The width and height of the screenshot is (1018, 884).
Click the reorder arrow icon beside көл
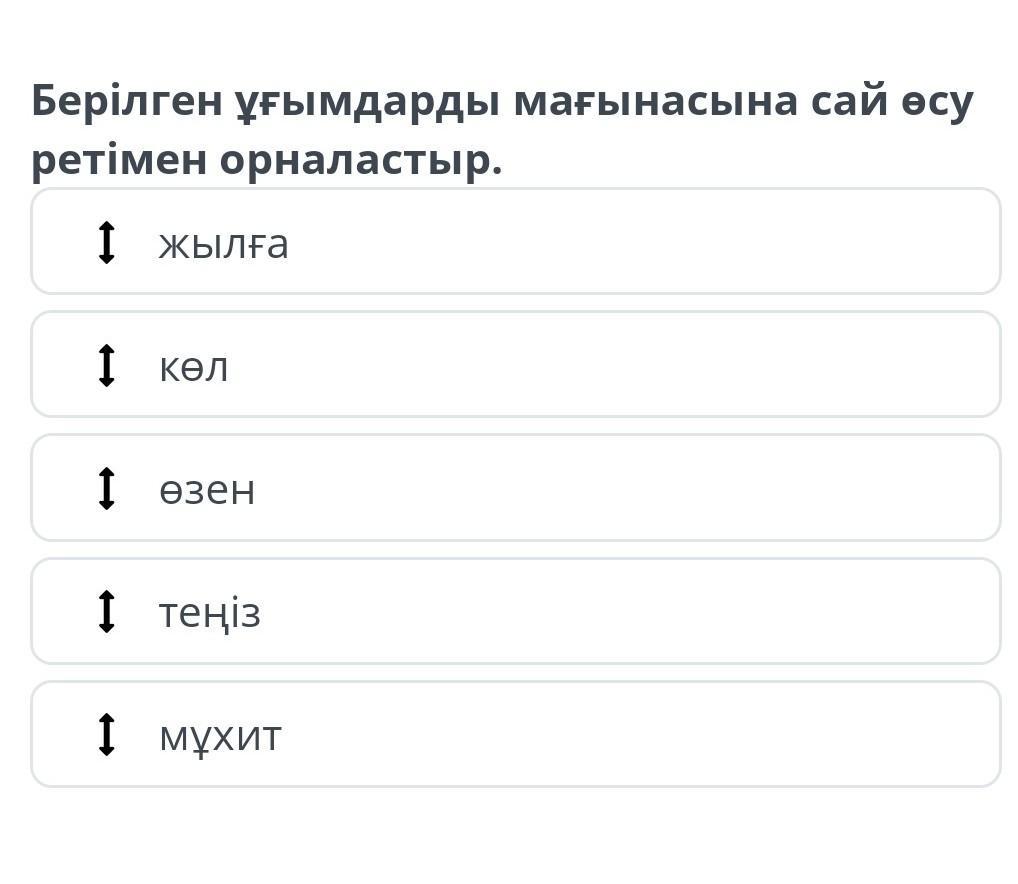(x=107, y=366)
